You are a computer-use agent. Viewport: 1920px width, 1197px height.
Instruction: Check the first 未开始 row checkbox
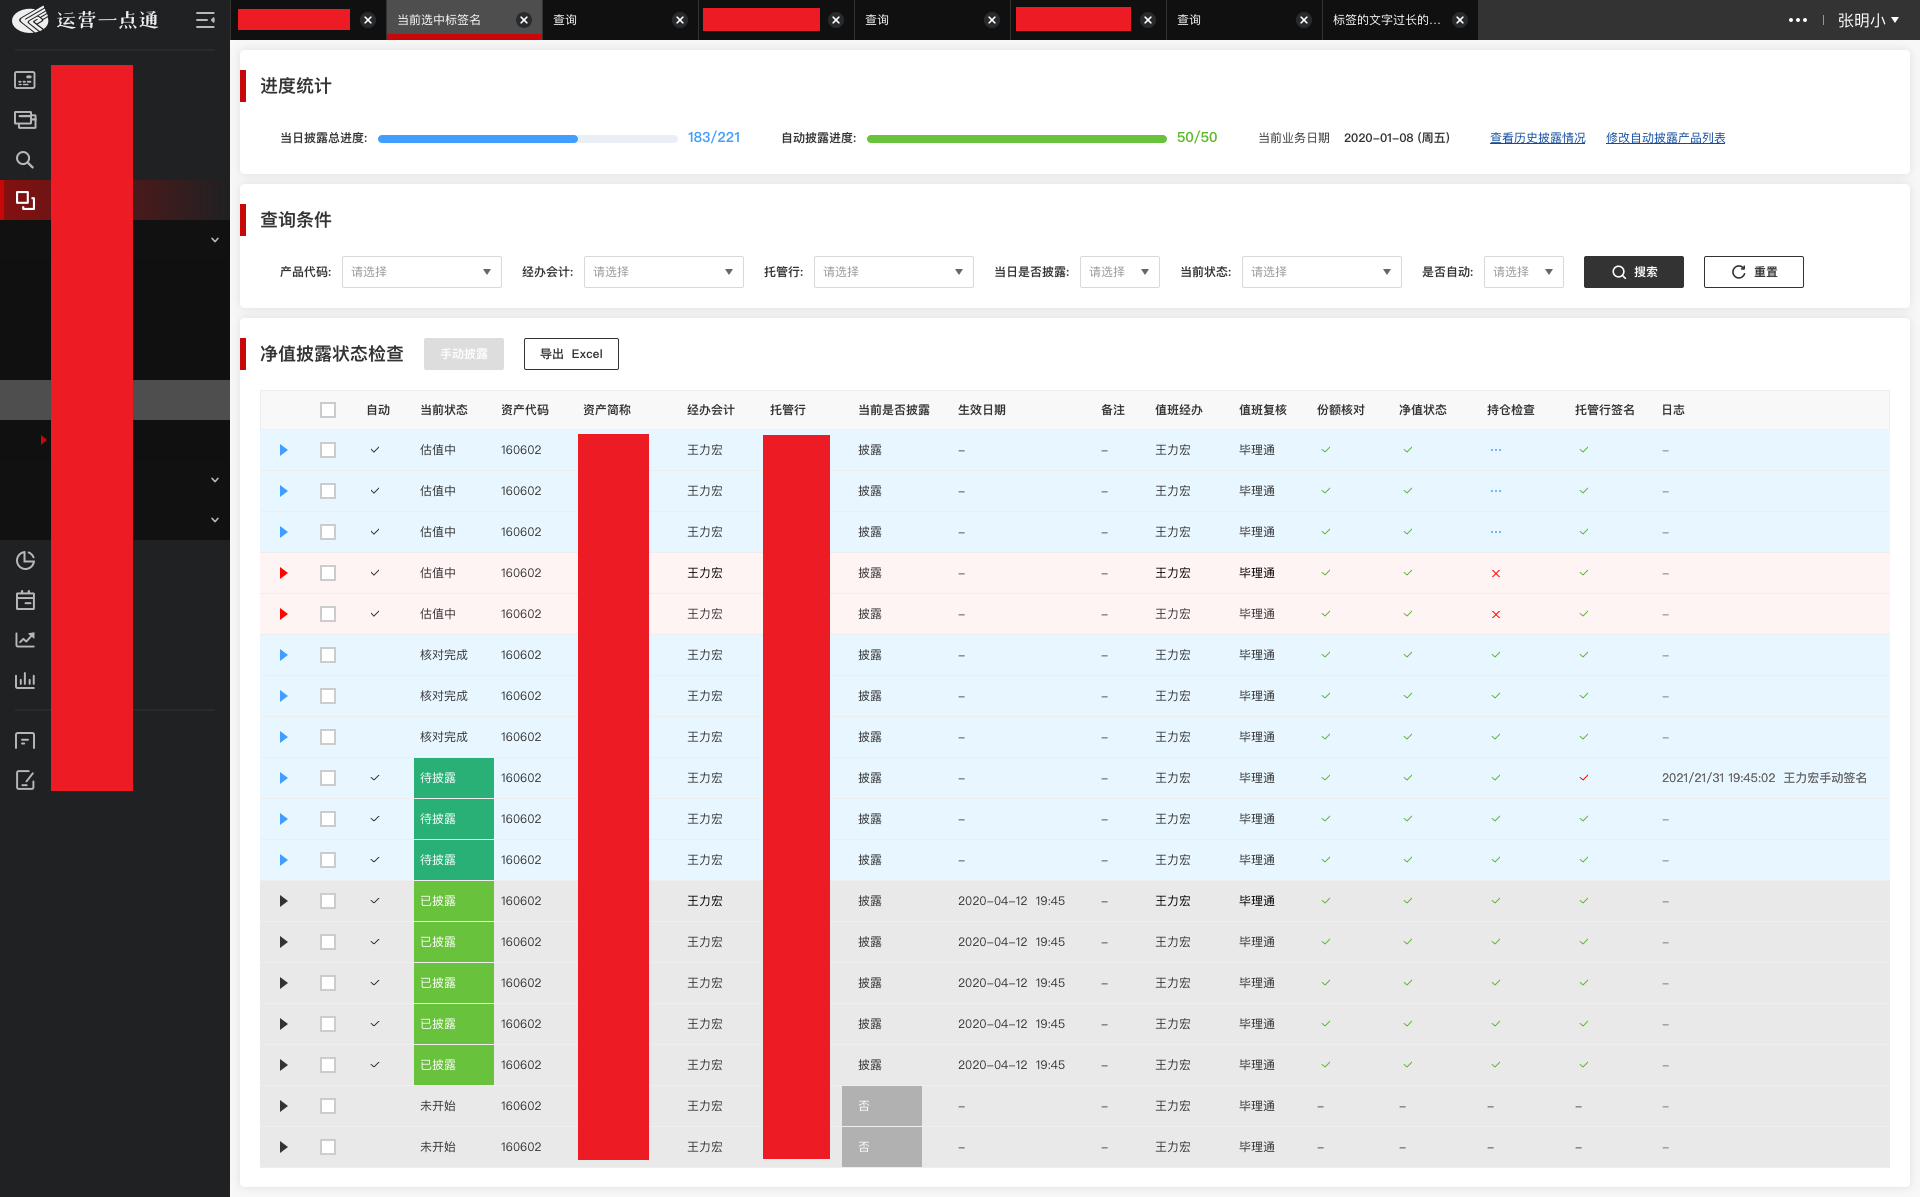click(x=328, y=1106)
